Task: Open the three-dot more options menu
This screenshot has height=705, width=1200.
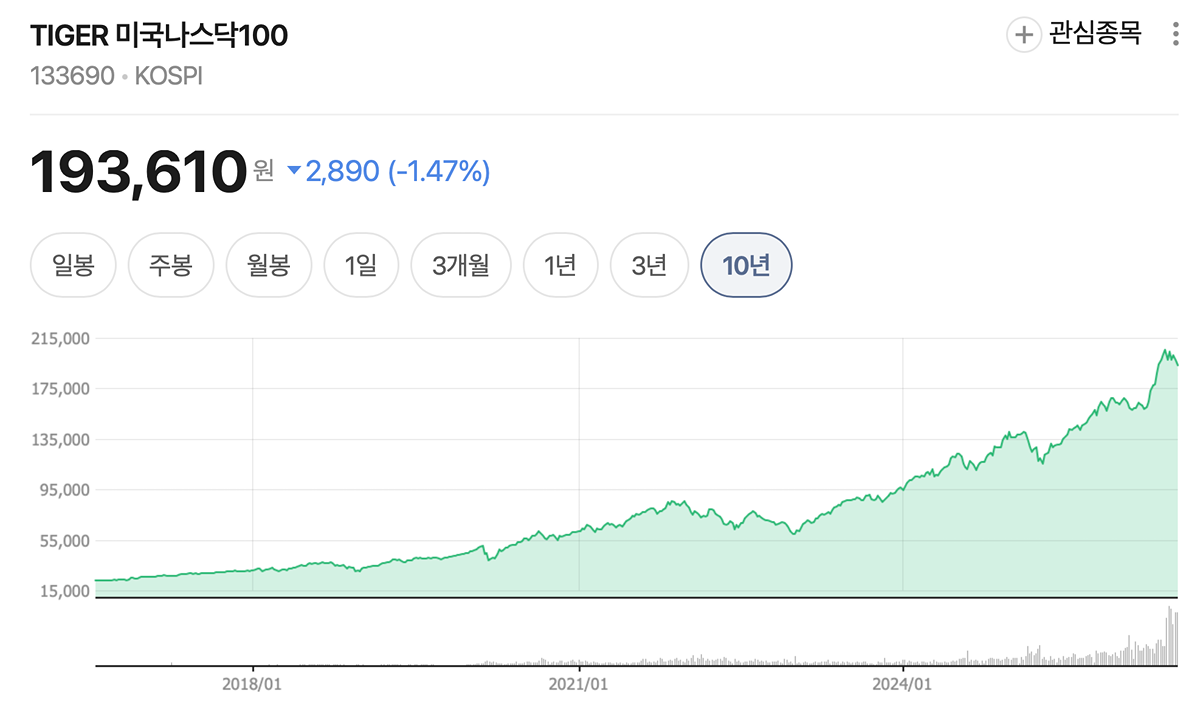Action: point(1175,35)
